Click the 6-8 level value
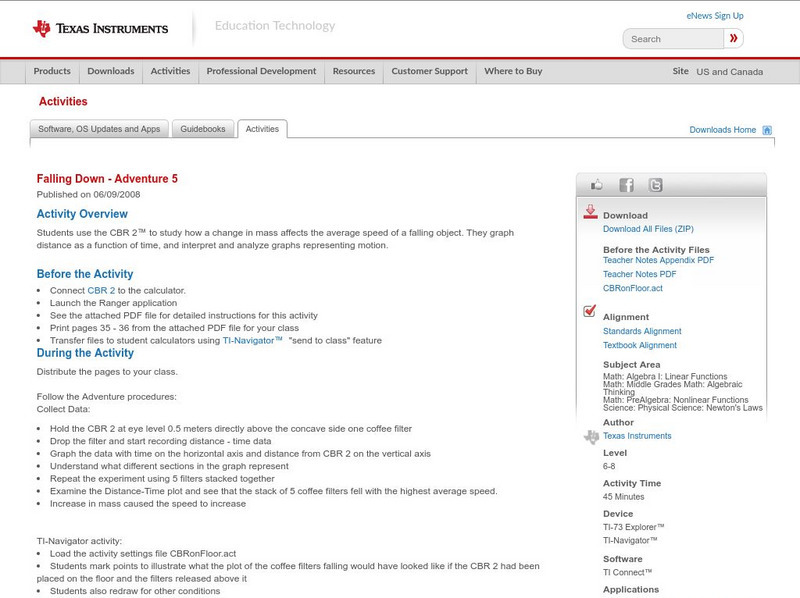Image resolution: width=800 pixels, height=598 pixels. point(609,466)
